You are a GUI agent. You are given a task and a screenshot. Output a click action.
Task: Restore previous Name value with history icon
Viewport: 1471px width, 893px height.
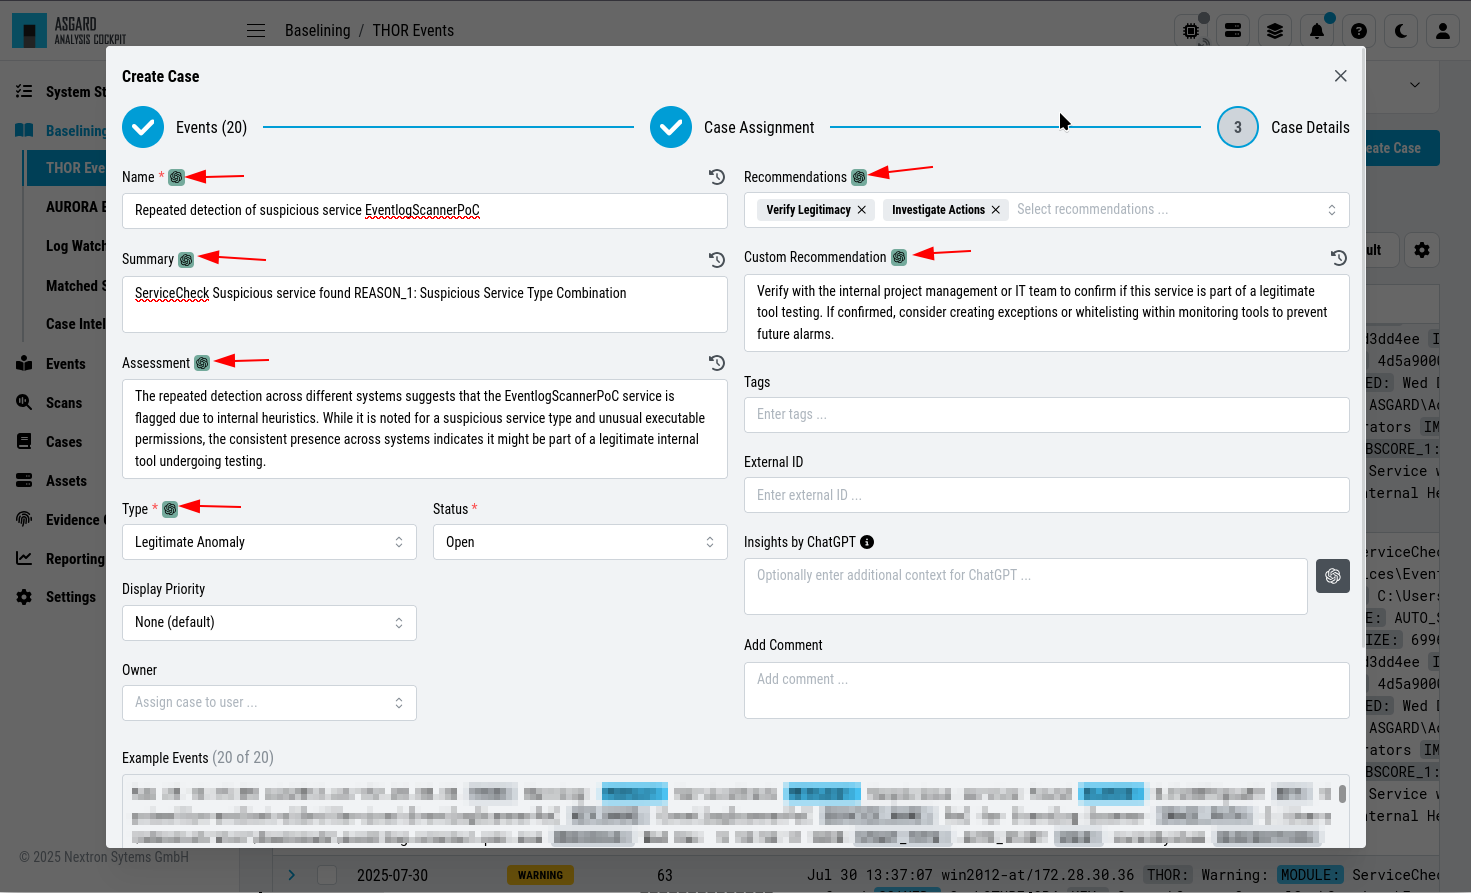(x=717, y=177)
